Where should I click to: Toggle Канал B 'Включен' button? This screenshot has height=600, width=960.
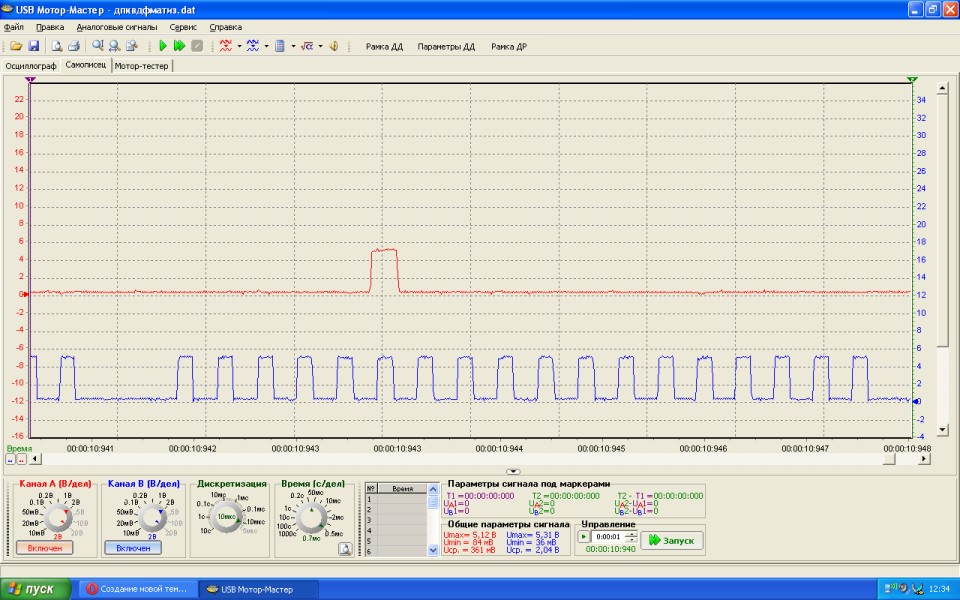(x=133, y=547)
